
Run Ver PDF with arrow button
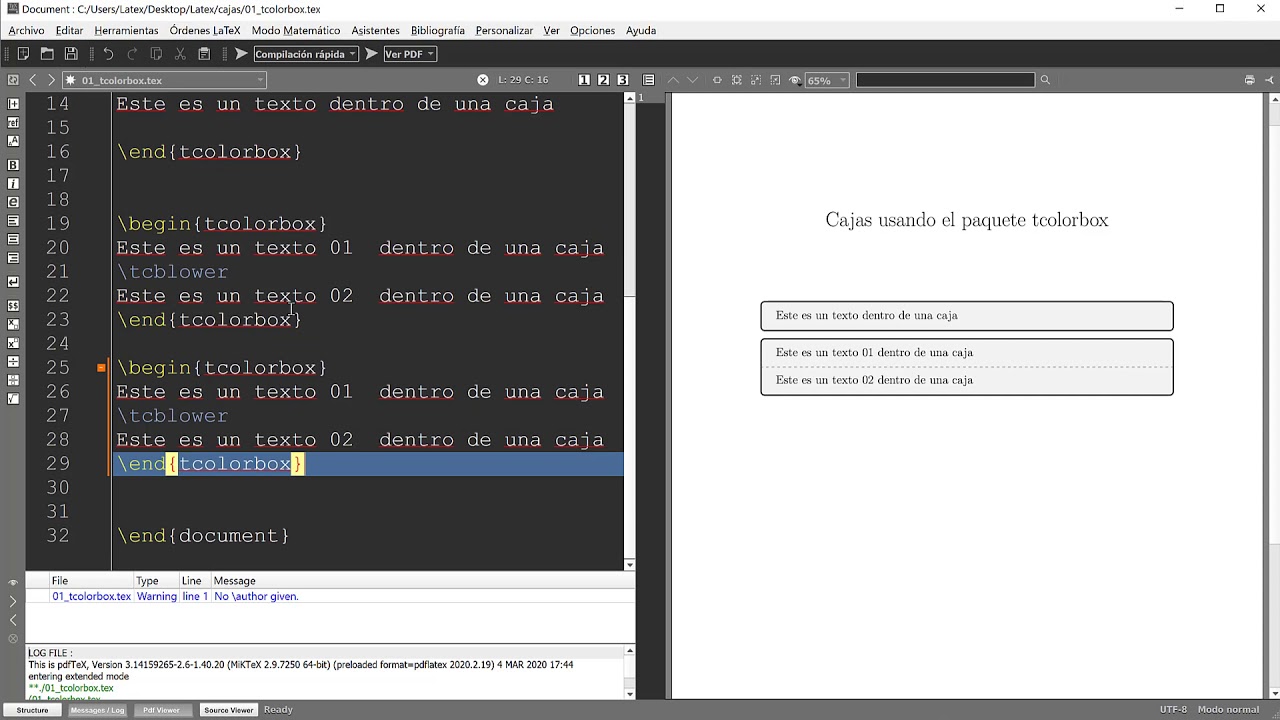tap(371, 54)
